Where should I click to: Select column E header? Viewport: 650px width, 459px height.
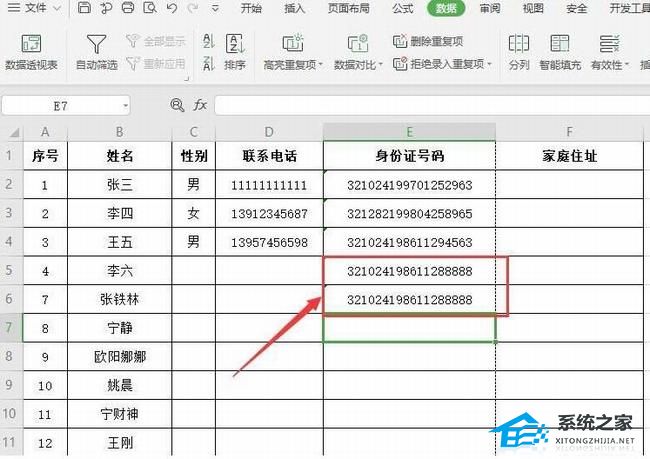pos(409,132)
